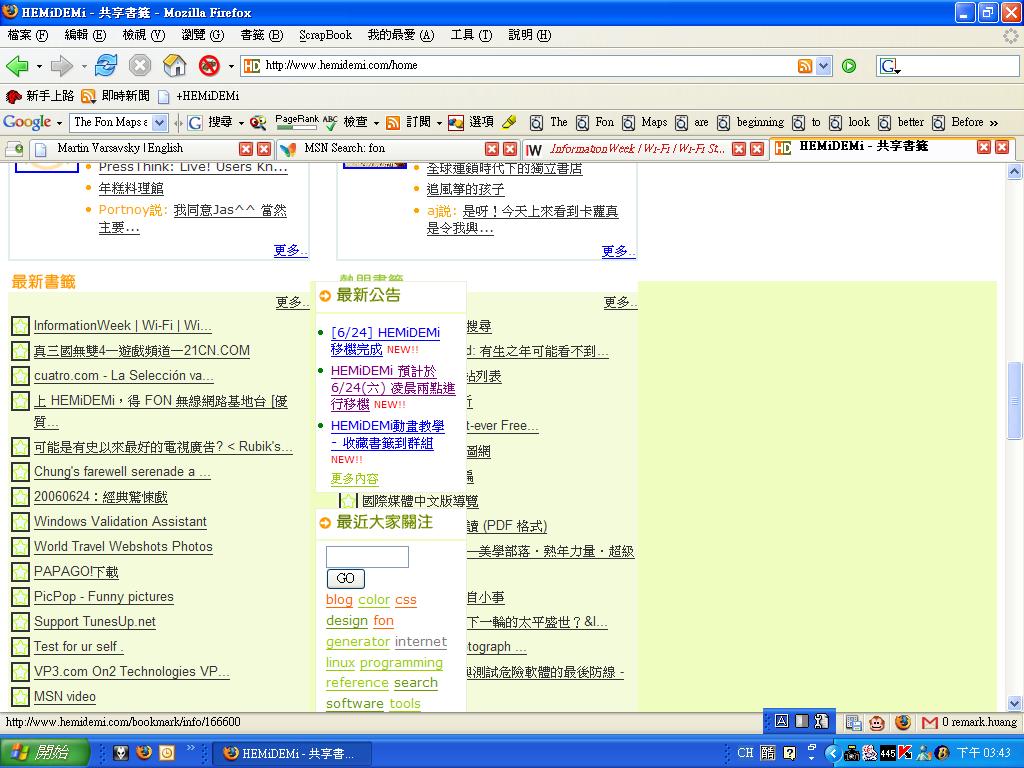Screen dimensions: 1024x768
Task: Click the page's vertical scrollbar thumb
Action: (1015, 400)
